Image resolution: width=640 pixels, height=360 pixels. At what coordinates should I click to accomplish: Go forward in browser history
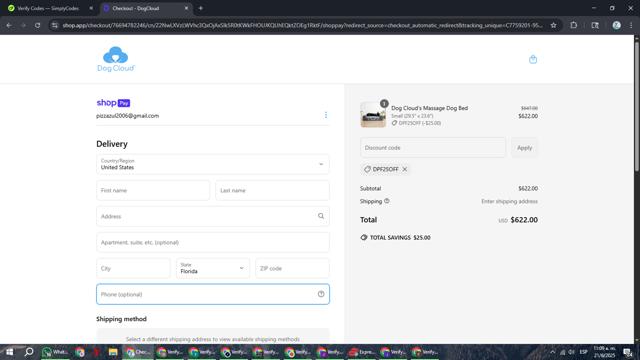(x=23, y=25)
